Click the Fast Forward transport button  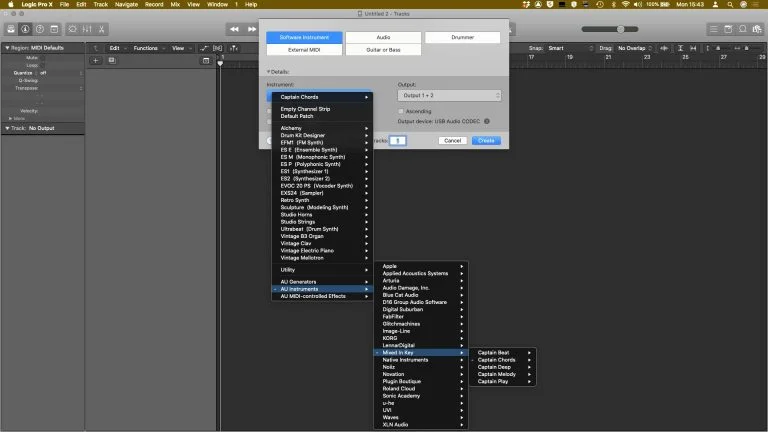pos(251,29)
